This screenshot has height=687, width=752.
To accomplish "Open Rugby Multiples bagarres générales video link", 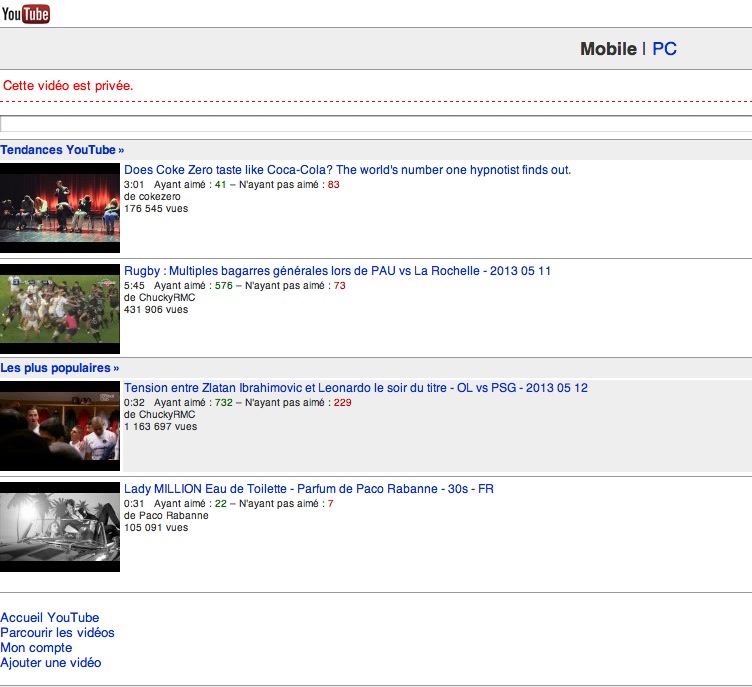I will 337,271.
